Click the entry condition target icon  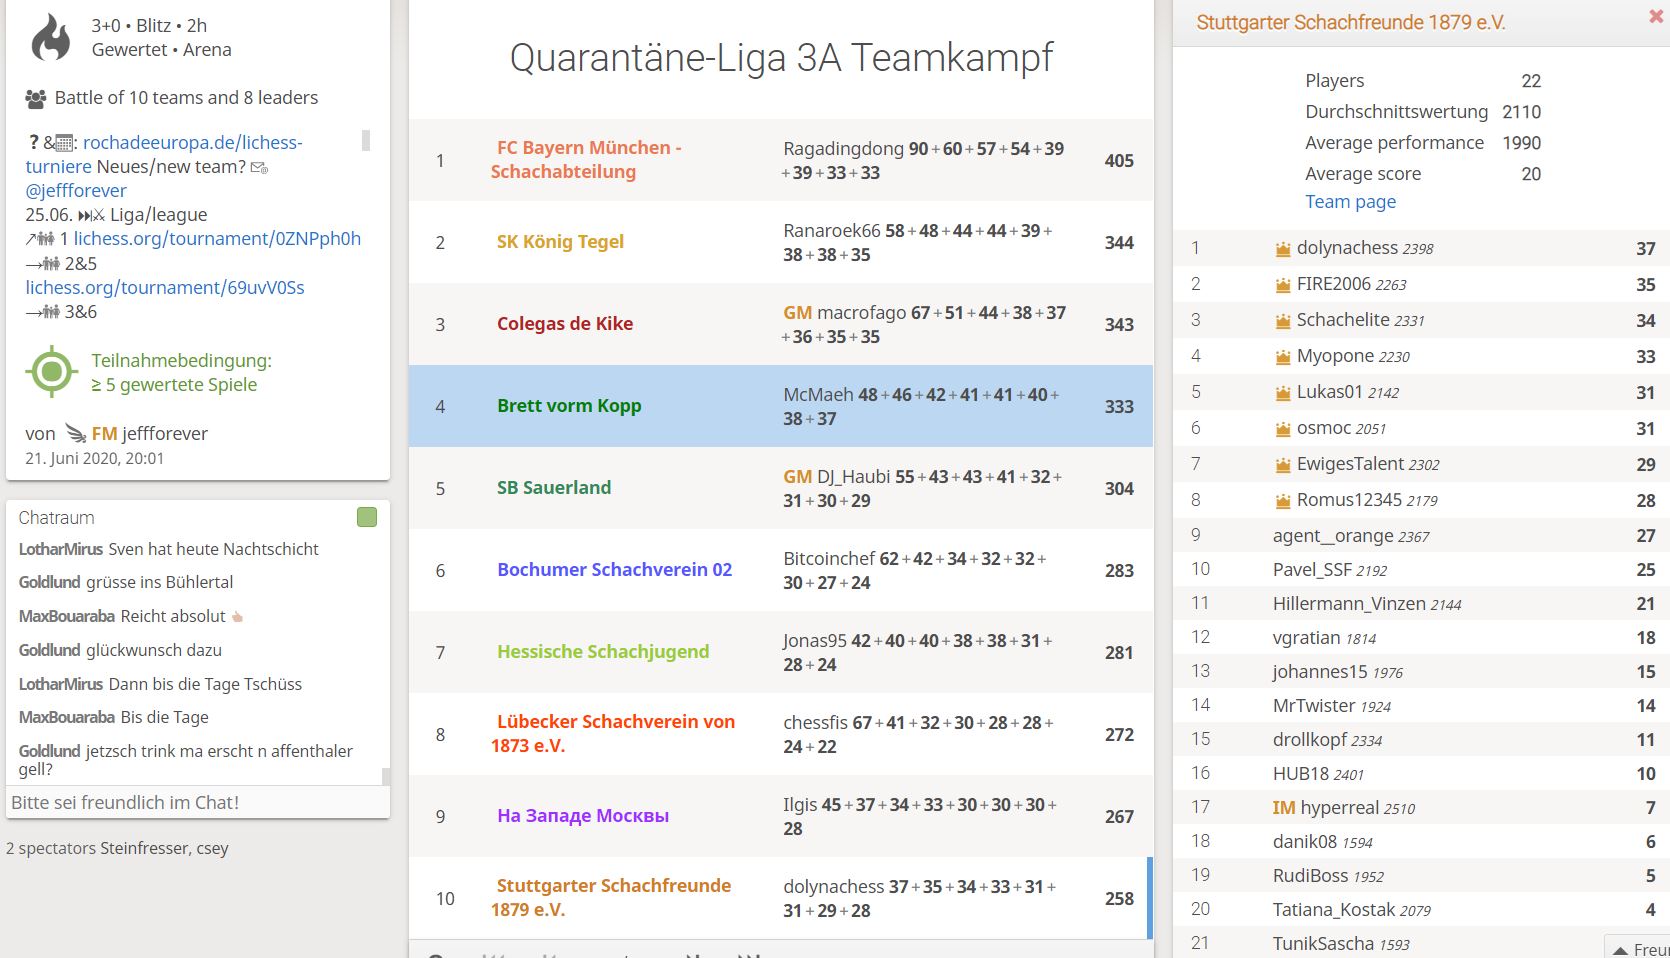(52, 372)
